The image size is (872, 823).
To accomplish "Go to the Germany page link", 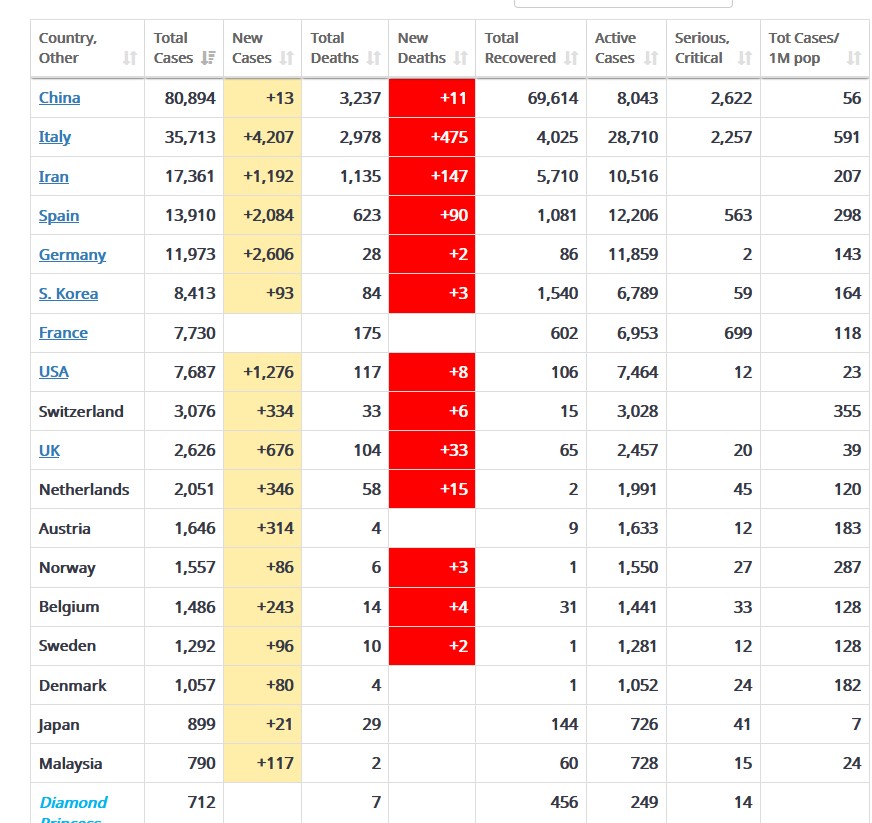I will [72, 255].
